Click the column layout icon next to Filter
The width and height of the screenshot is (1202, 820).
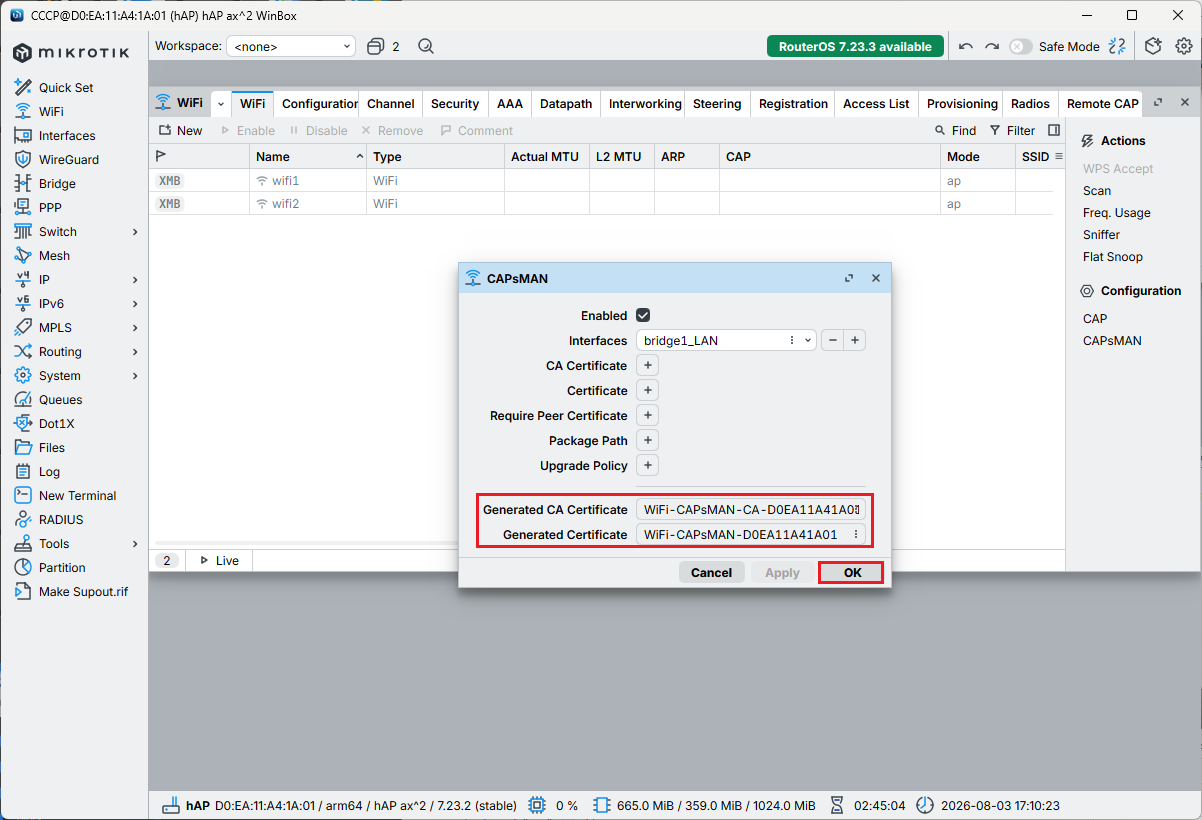click(1054, 130)
